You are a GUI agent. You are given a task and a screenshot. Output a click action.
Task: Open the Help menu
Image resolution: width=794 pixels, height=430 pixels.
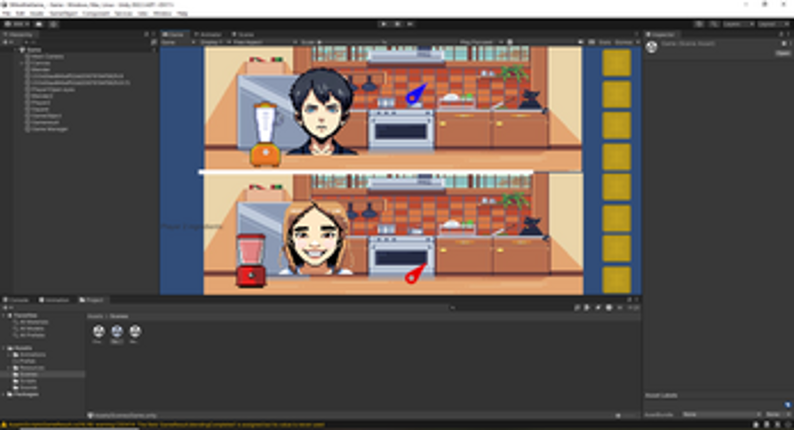pyautogui.click(x=182, y=13)
